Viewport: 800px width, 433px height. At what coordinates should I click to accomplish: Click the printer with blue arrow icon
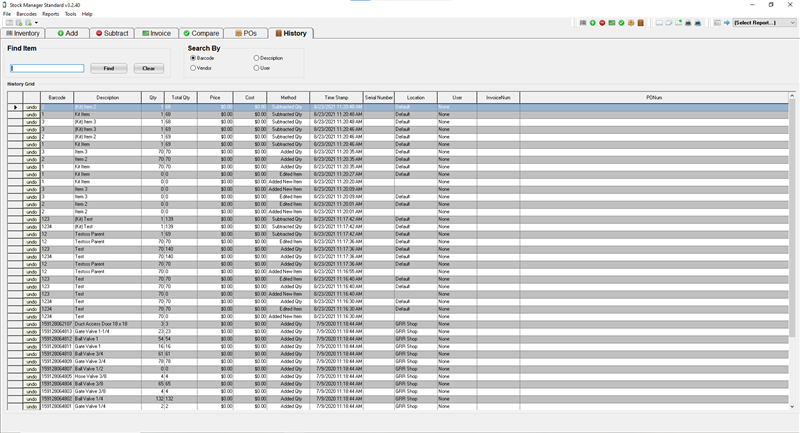tap(697, 23)
